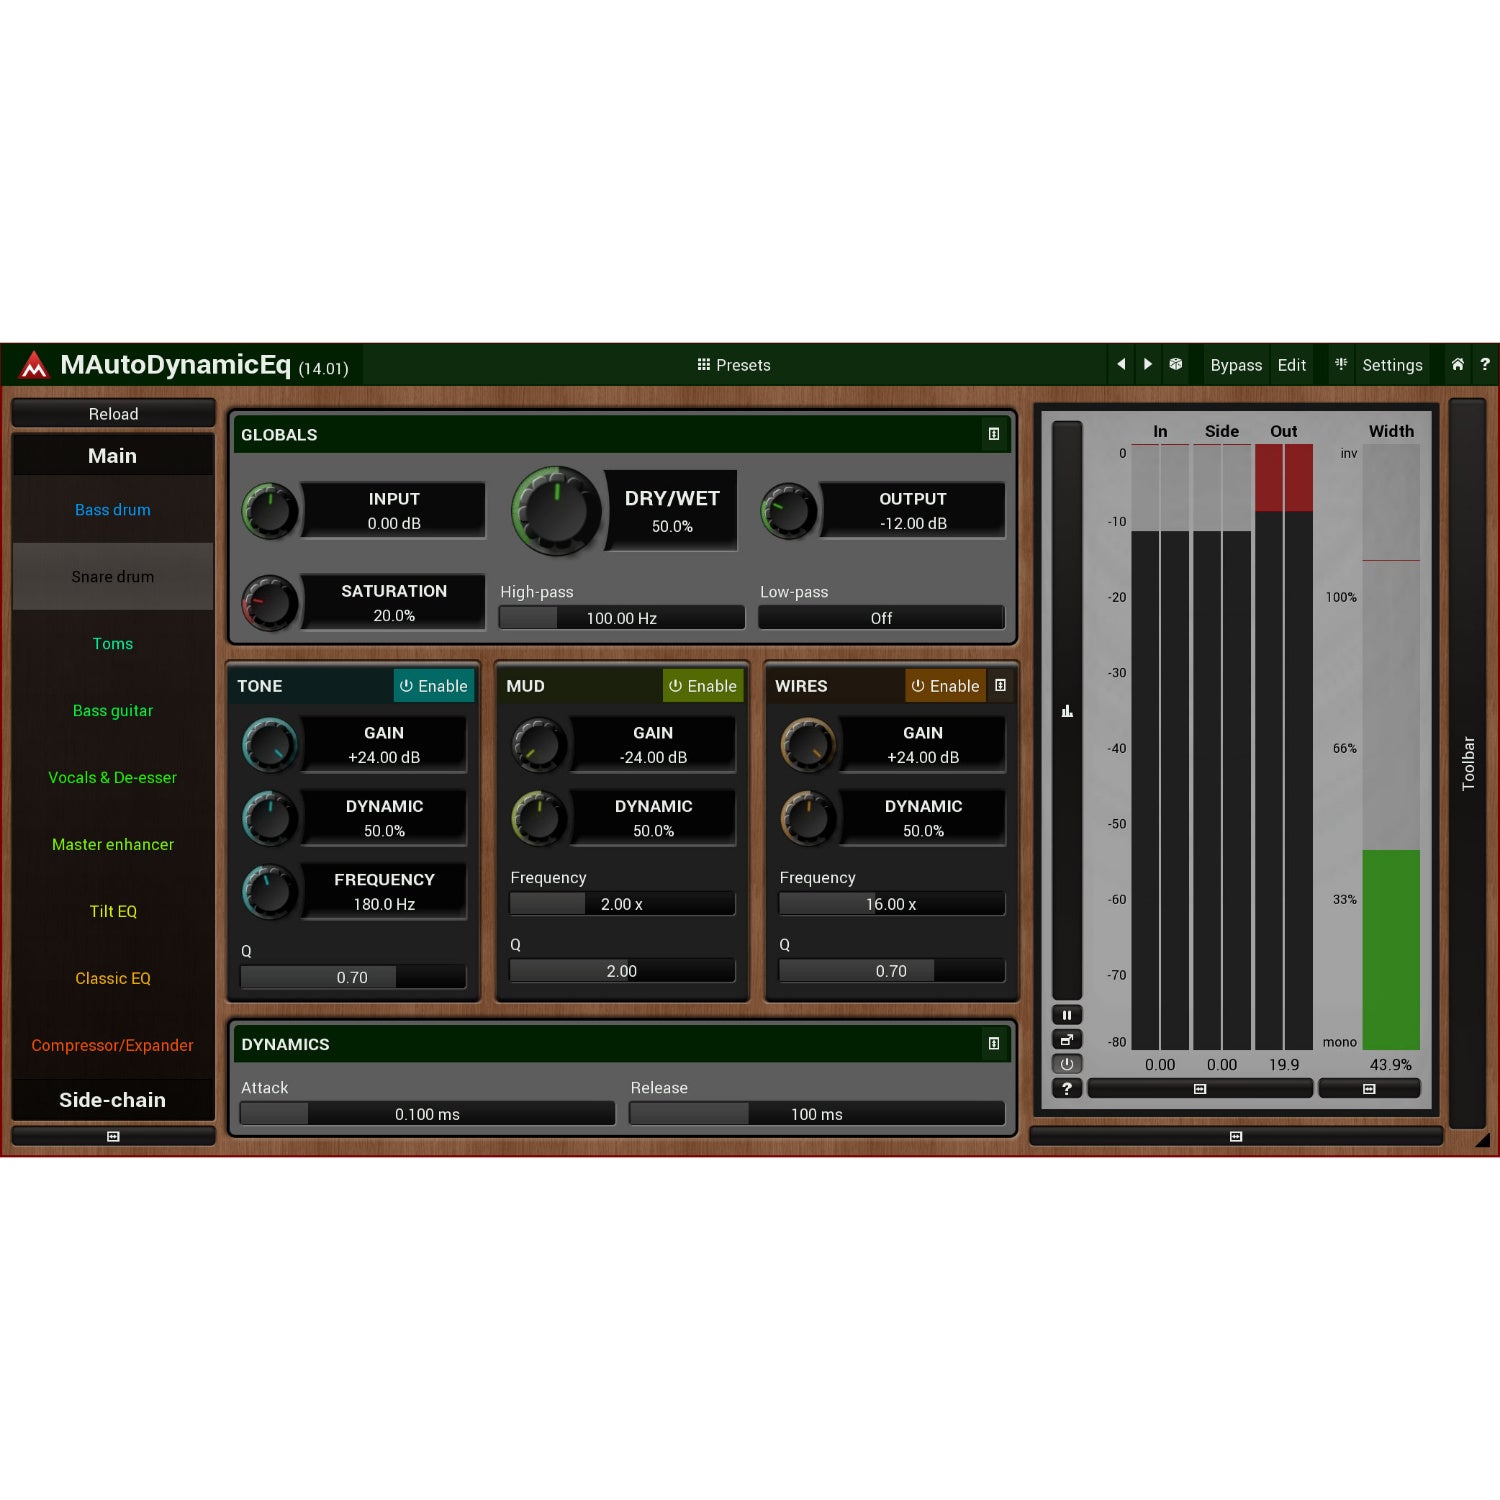Toggle the meter power icon

pyautogui.click(x=1067, y=1064)
